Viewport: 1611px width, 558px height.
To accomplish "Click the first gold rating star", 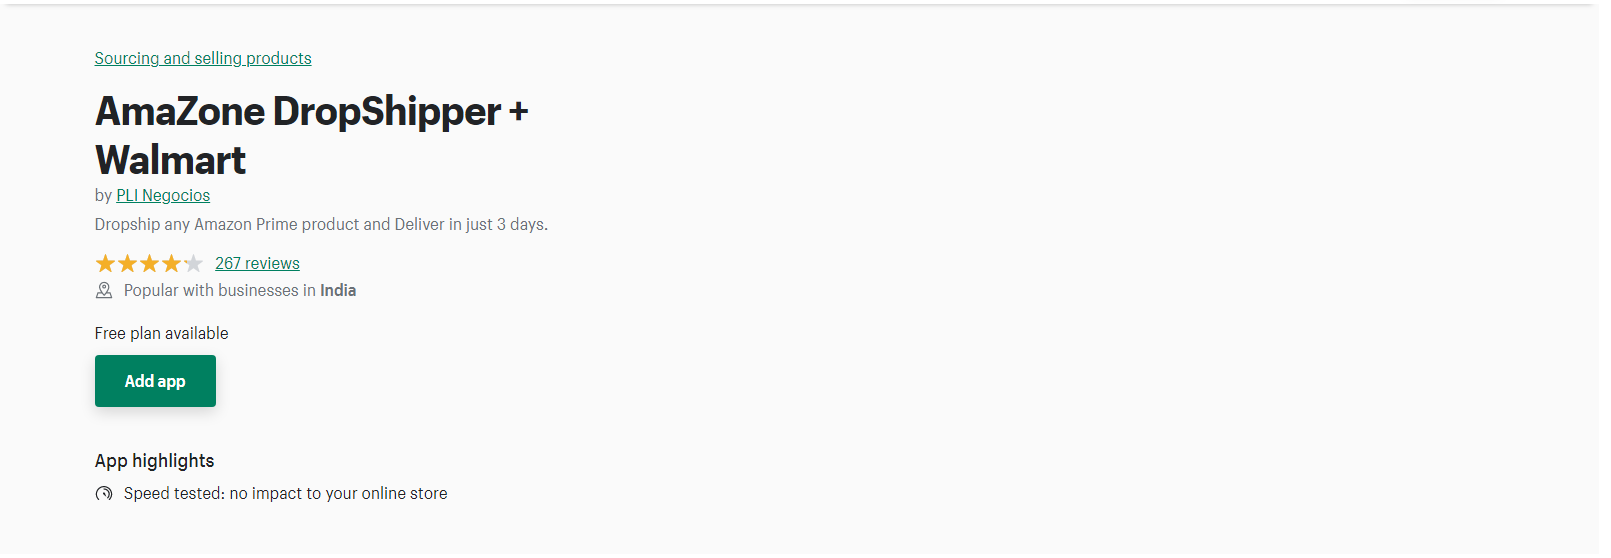I will (105, 264).
